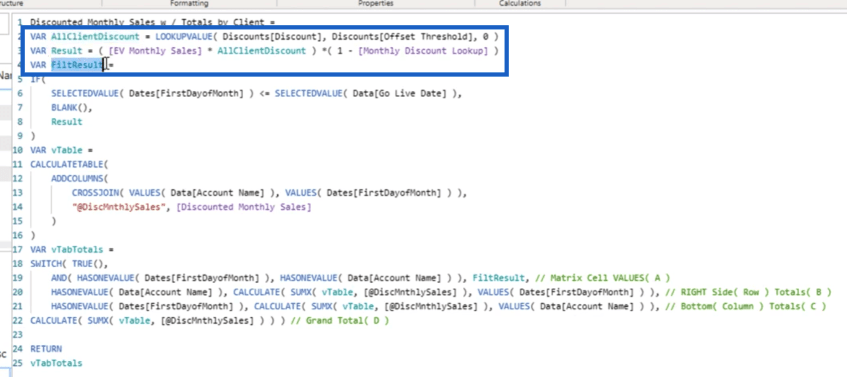Open the Formatting ribbon group

(189, 3)
